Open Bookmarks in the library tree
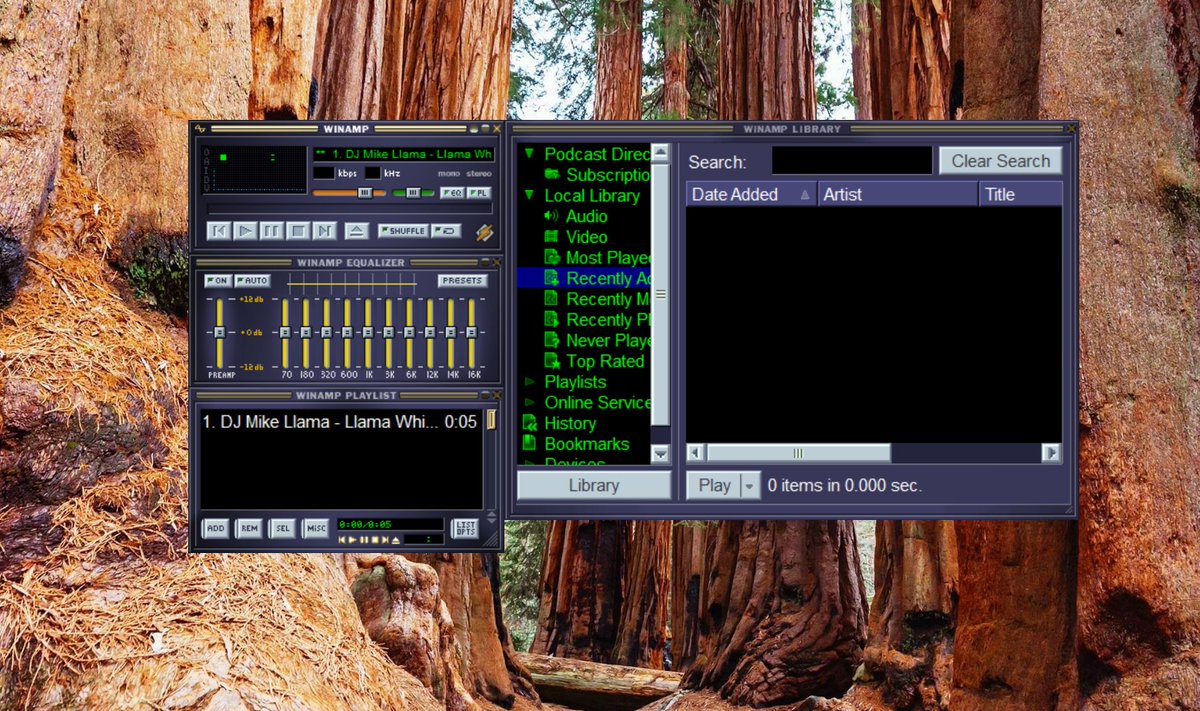The width and height of the screenshot is (1200, 711). click(x=575, y=444)
